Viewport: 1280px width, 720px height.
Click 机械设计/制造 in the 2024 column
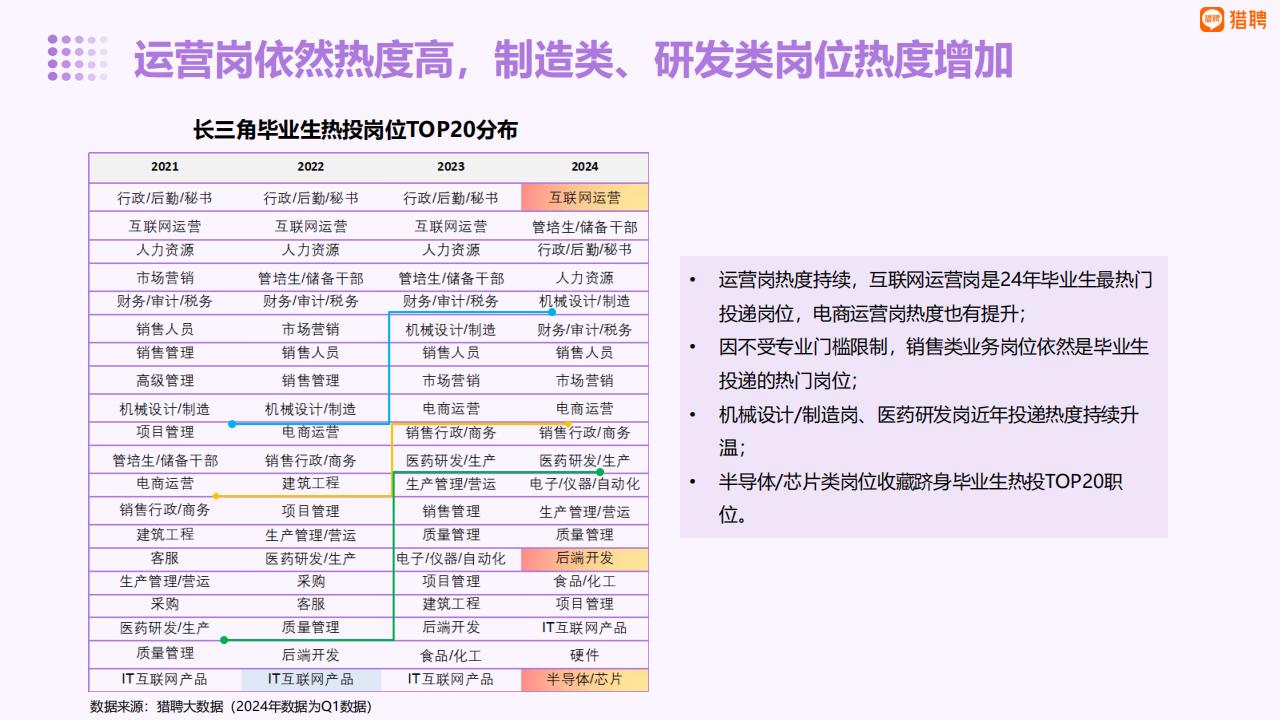click(585, 301)
